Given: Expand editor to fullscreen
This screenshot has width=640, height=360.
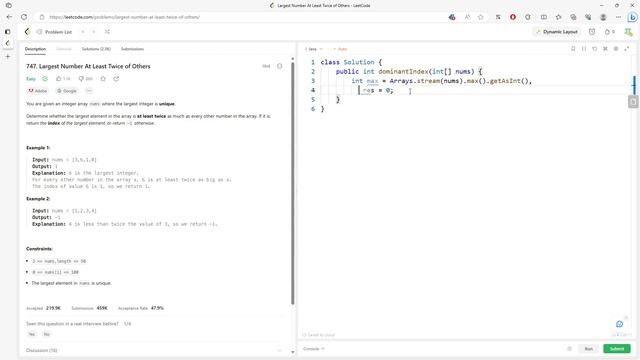Looking at the screenshot, I should 627,49.
